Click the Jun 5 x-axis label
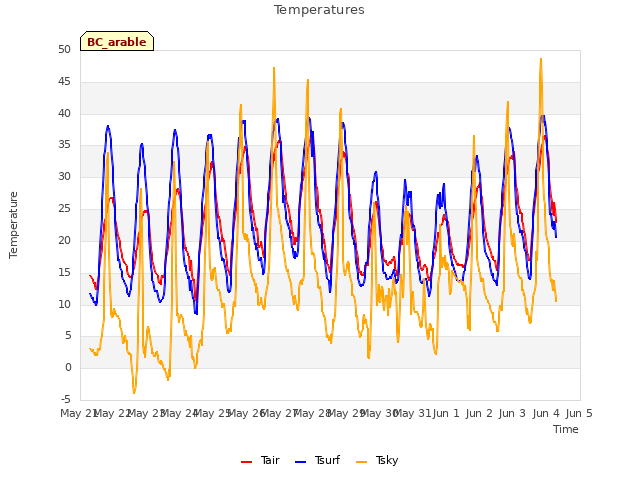Viewport: 640px width, 480px height. [x=579, y=413]
